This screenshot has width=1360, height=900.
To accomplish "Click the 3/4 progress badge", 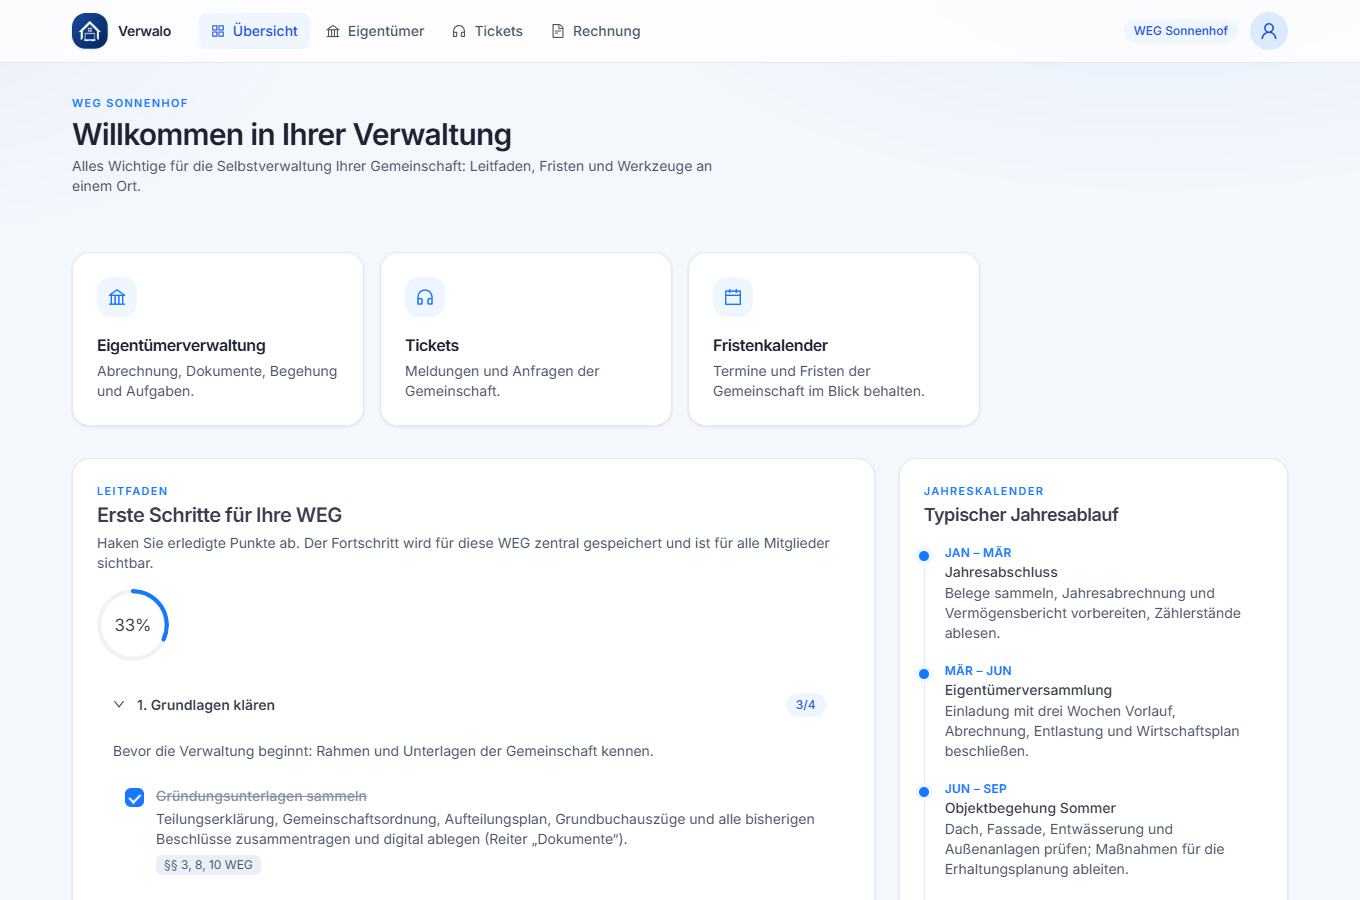I will (806, 705).
